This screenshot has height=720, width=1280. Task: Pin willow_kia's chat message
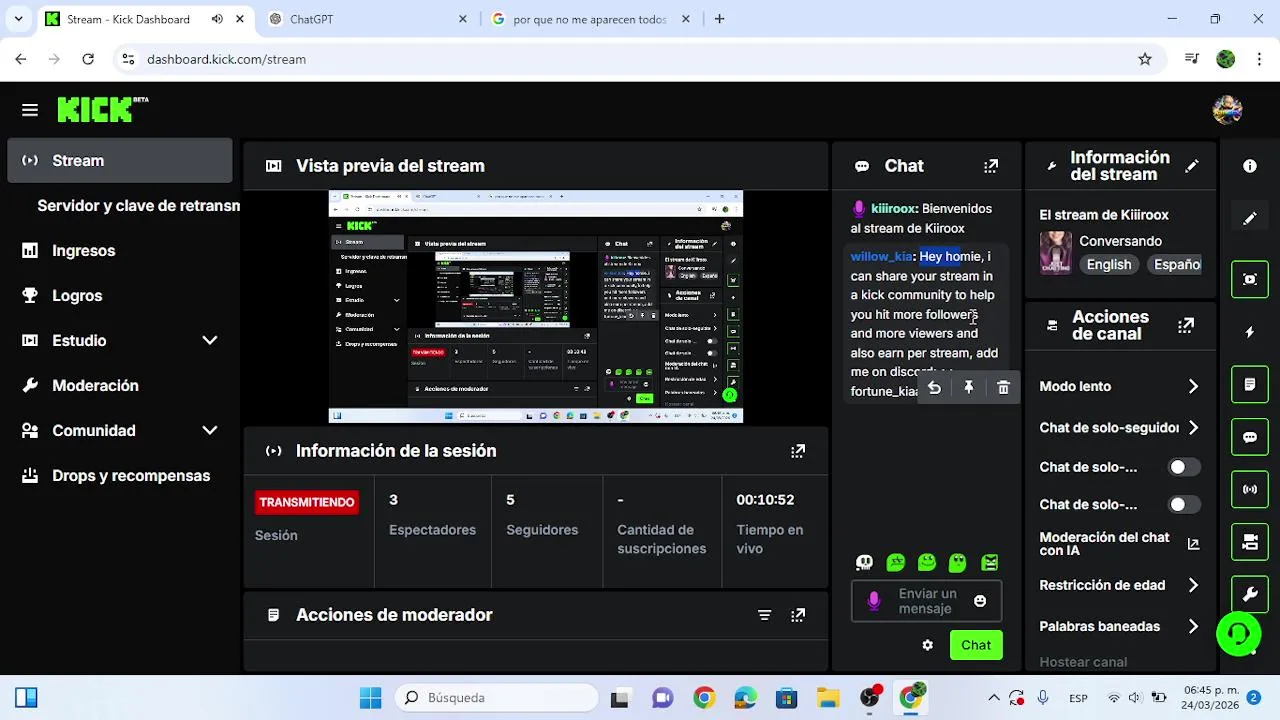[969, 388]
